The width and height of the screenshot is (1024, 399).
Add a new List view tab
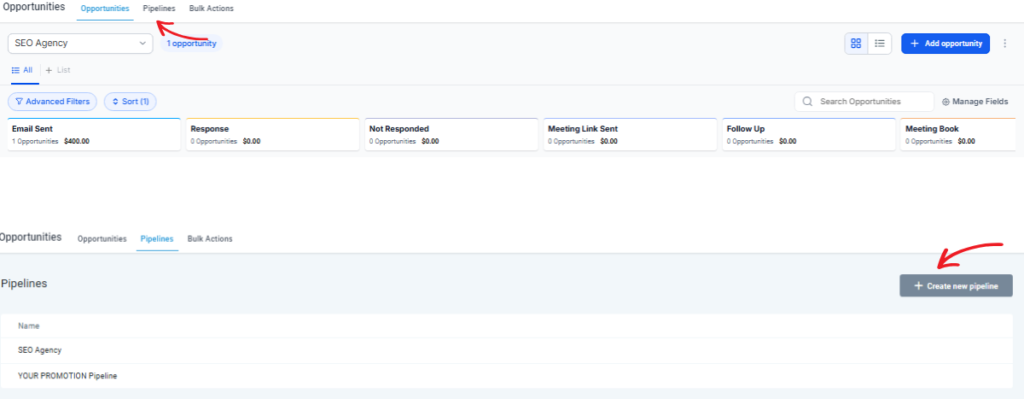(x=58, y=70)
